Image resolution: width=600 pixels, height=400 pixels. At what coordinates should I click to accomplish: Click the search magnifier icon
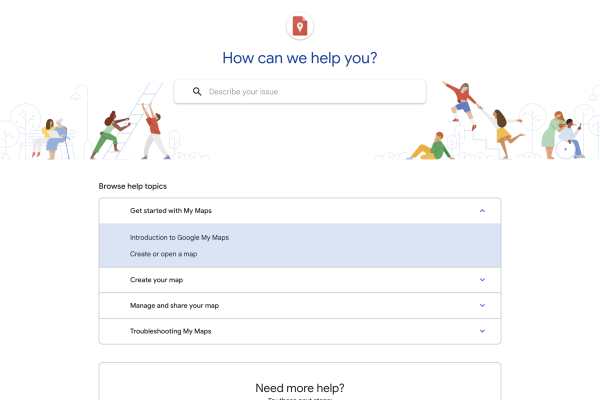(197, 91)
